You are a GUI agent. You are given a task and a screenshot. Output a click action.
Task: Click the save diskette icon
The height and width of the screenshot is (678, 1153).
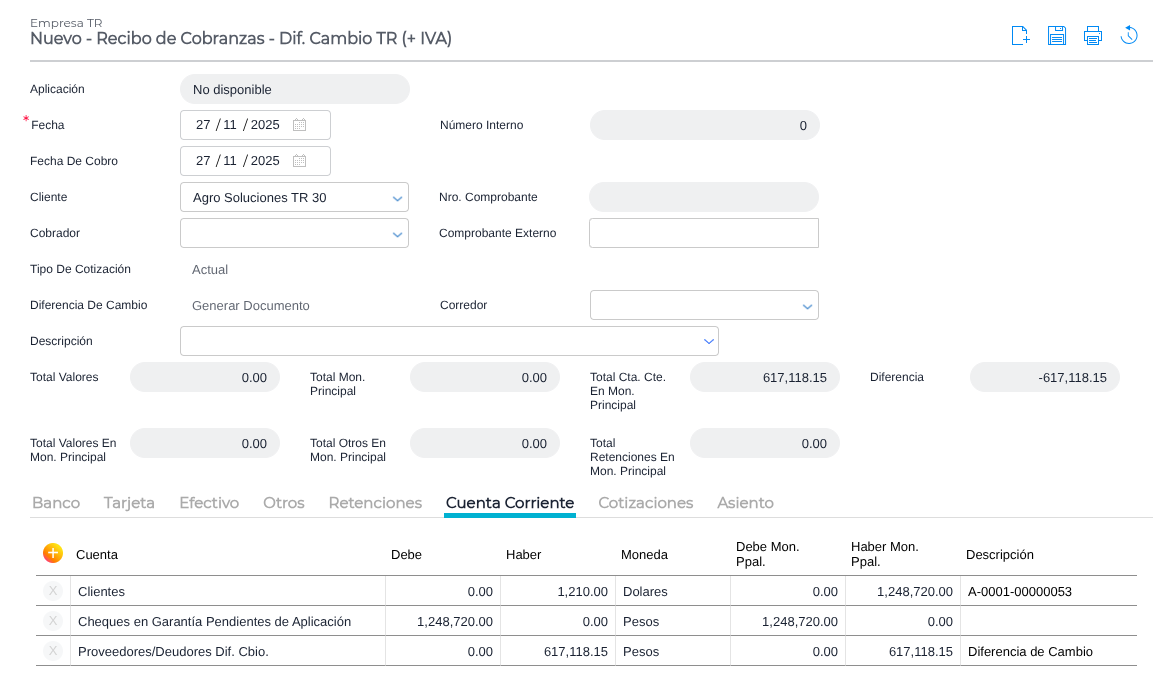pos(1056,36)
